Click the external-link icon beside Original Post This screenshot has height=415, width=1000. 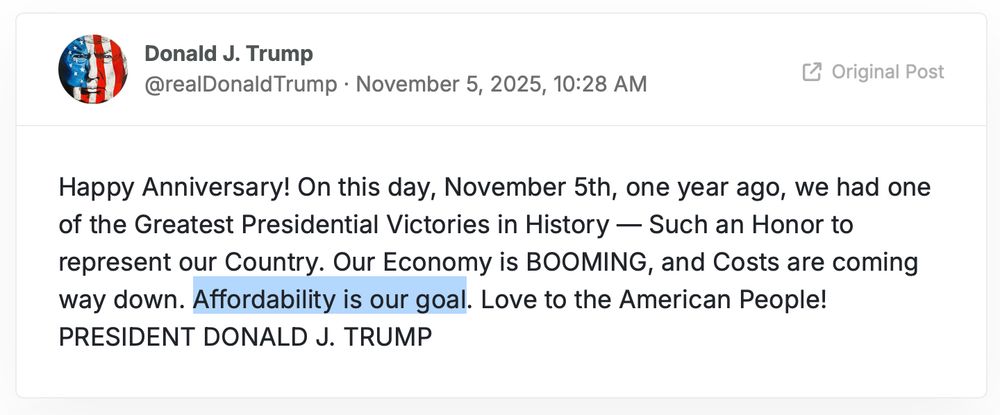[x=812, y=72]
